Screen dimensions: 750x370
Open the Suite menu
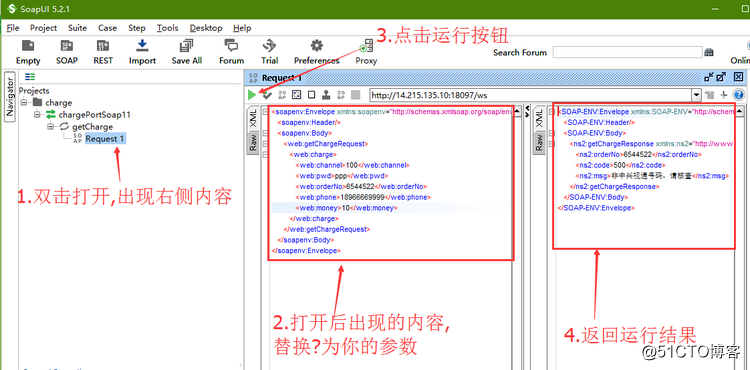77,28
